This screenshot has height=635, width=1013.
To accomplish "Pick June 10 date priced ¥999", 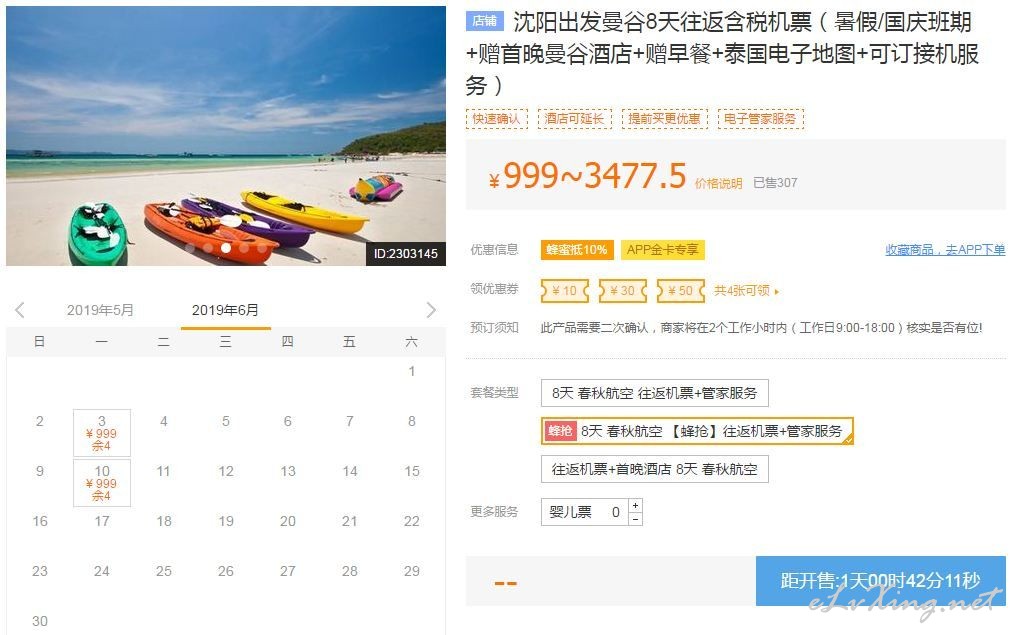I will click(x=102, y=483).
